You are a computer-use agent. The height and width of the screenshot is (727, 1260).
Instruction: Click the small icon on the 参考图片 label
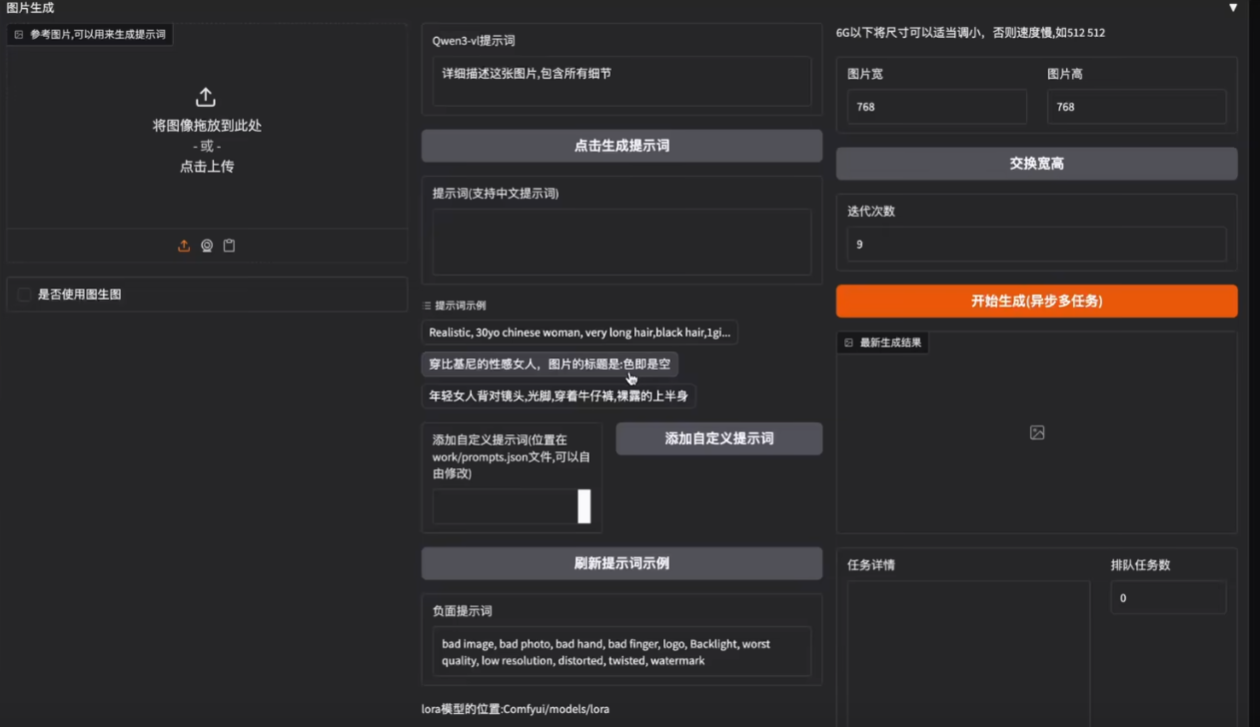(x=17, y=34)
